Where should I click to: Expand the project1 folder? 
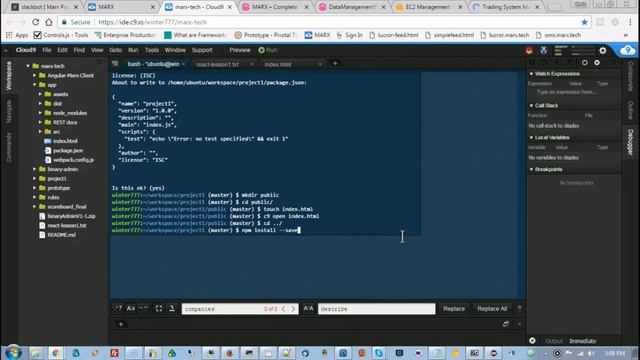point(35,178)
